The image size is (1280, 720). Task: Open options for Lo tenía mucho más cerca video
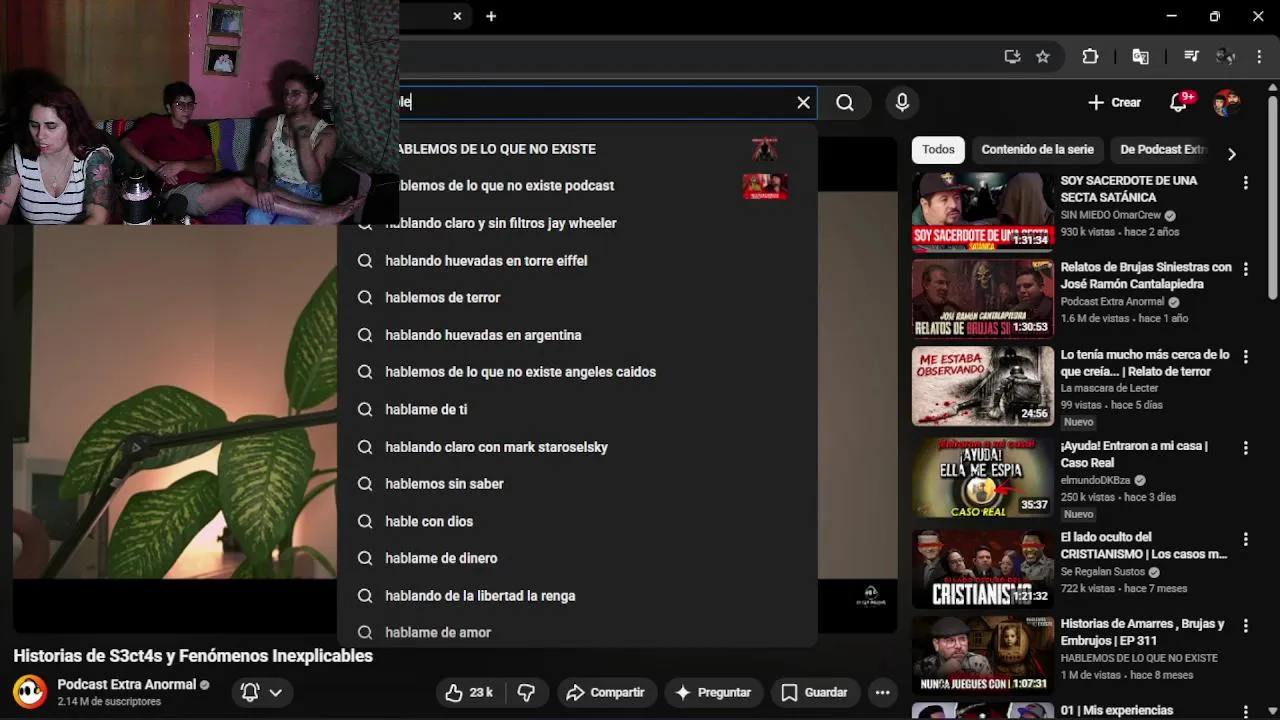tap(1245, 356)
